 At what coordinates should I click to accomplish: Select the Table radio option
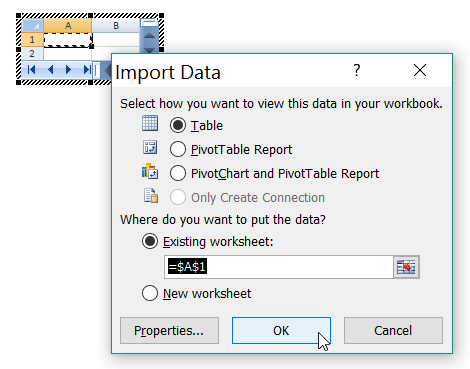(178, 125)
